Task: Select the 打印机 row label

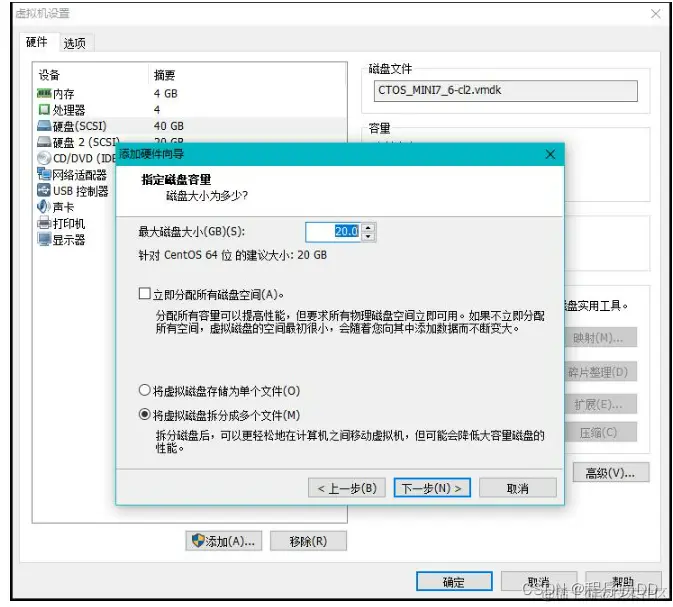Action: tap(69, 223)
